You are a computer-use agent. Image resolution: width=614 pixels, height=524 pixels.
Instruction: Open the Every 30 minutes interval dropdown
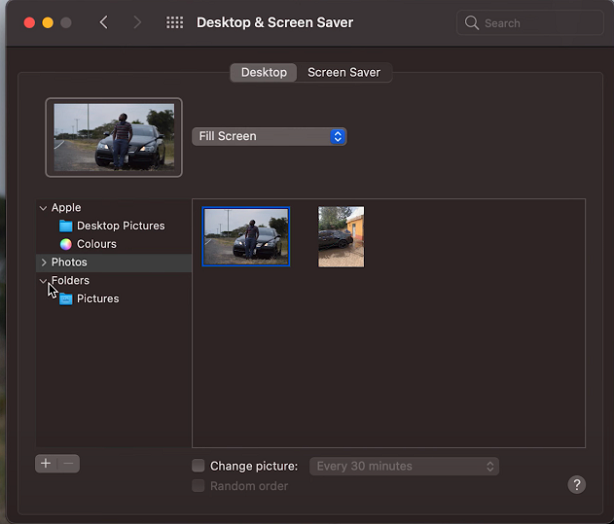point(404,466)
